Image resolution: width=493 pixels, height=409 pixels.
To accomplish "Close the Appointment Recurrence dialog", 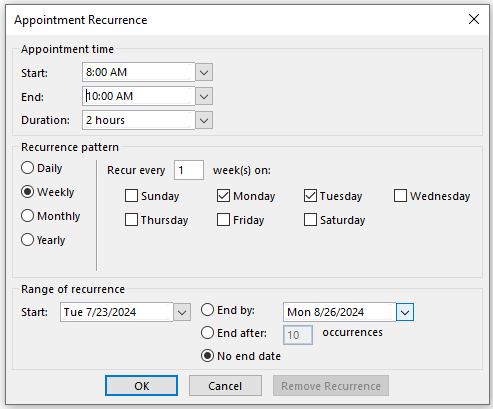I will 474,19.
